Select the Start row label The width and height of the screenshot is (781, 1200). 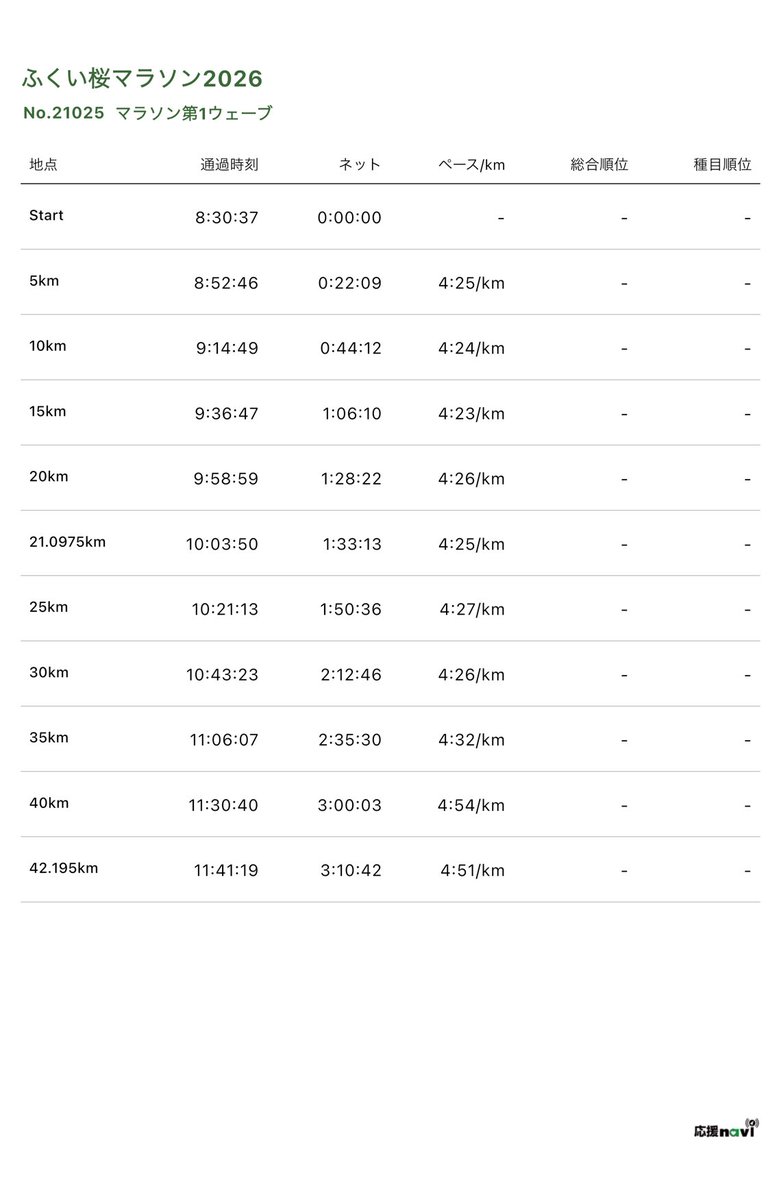coord(46,215)
